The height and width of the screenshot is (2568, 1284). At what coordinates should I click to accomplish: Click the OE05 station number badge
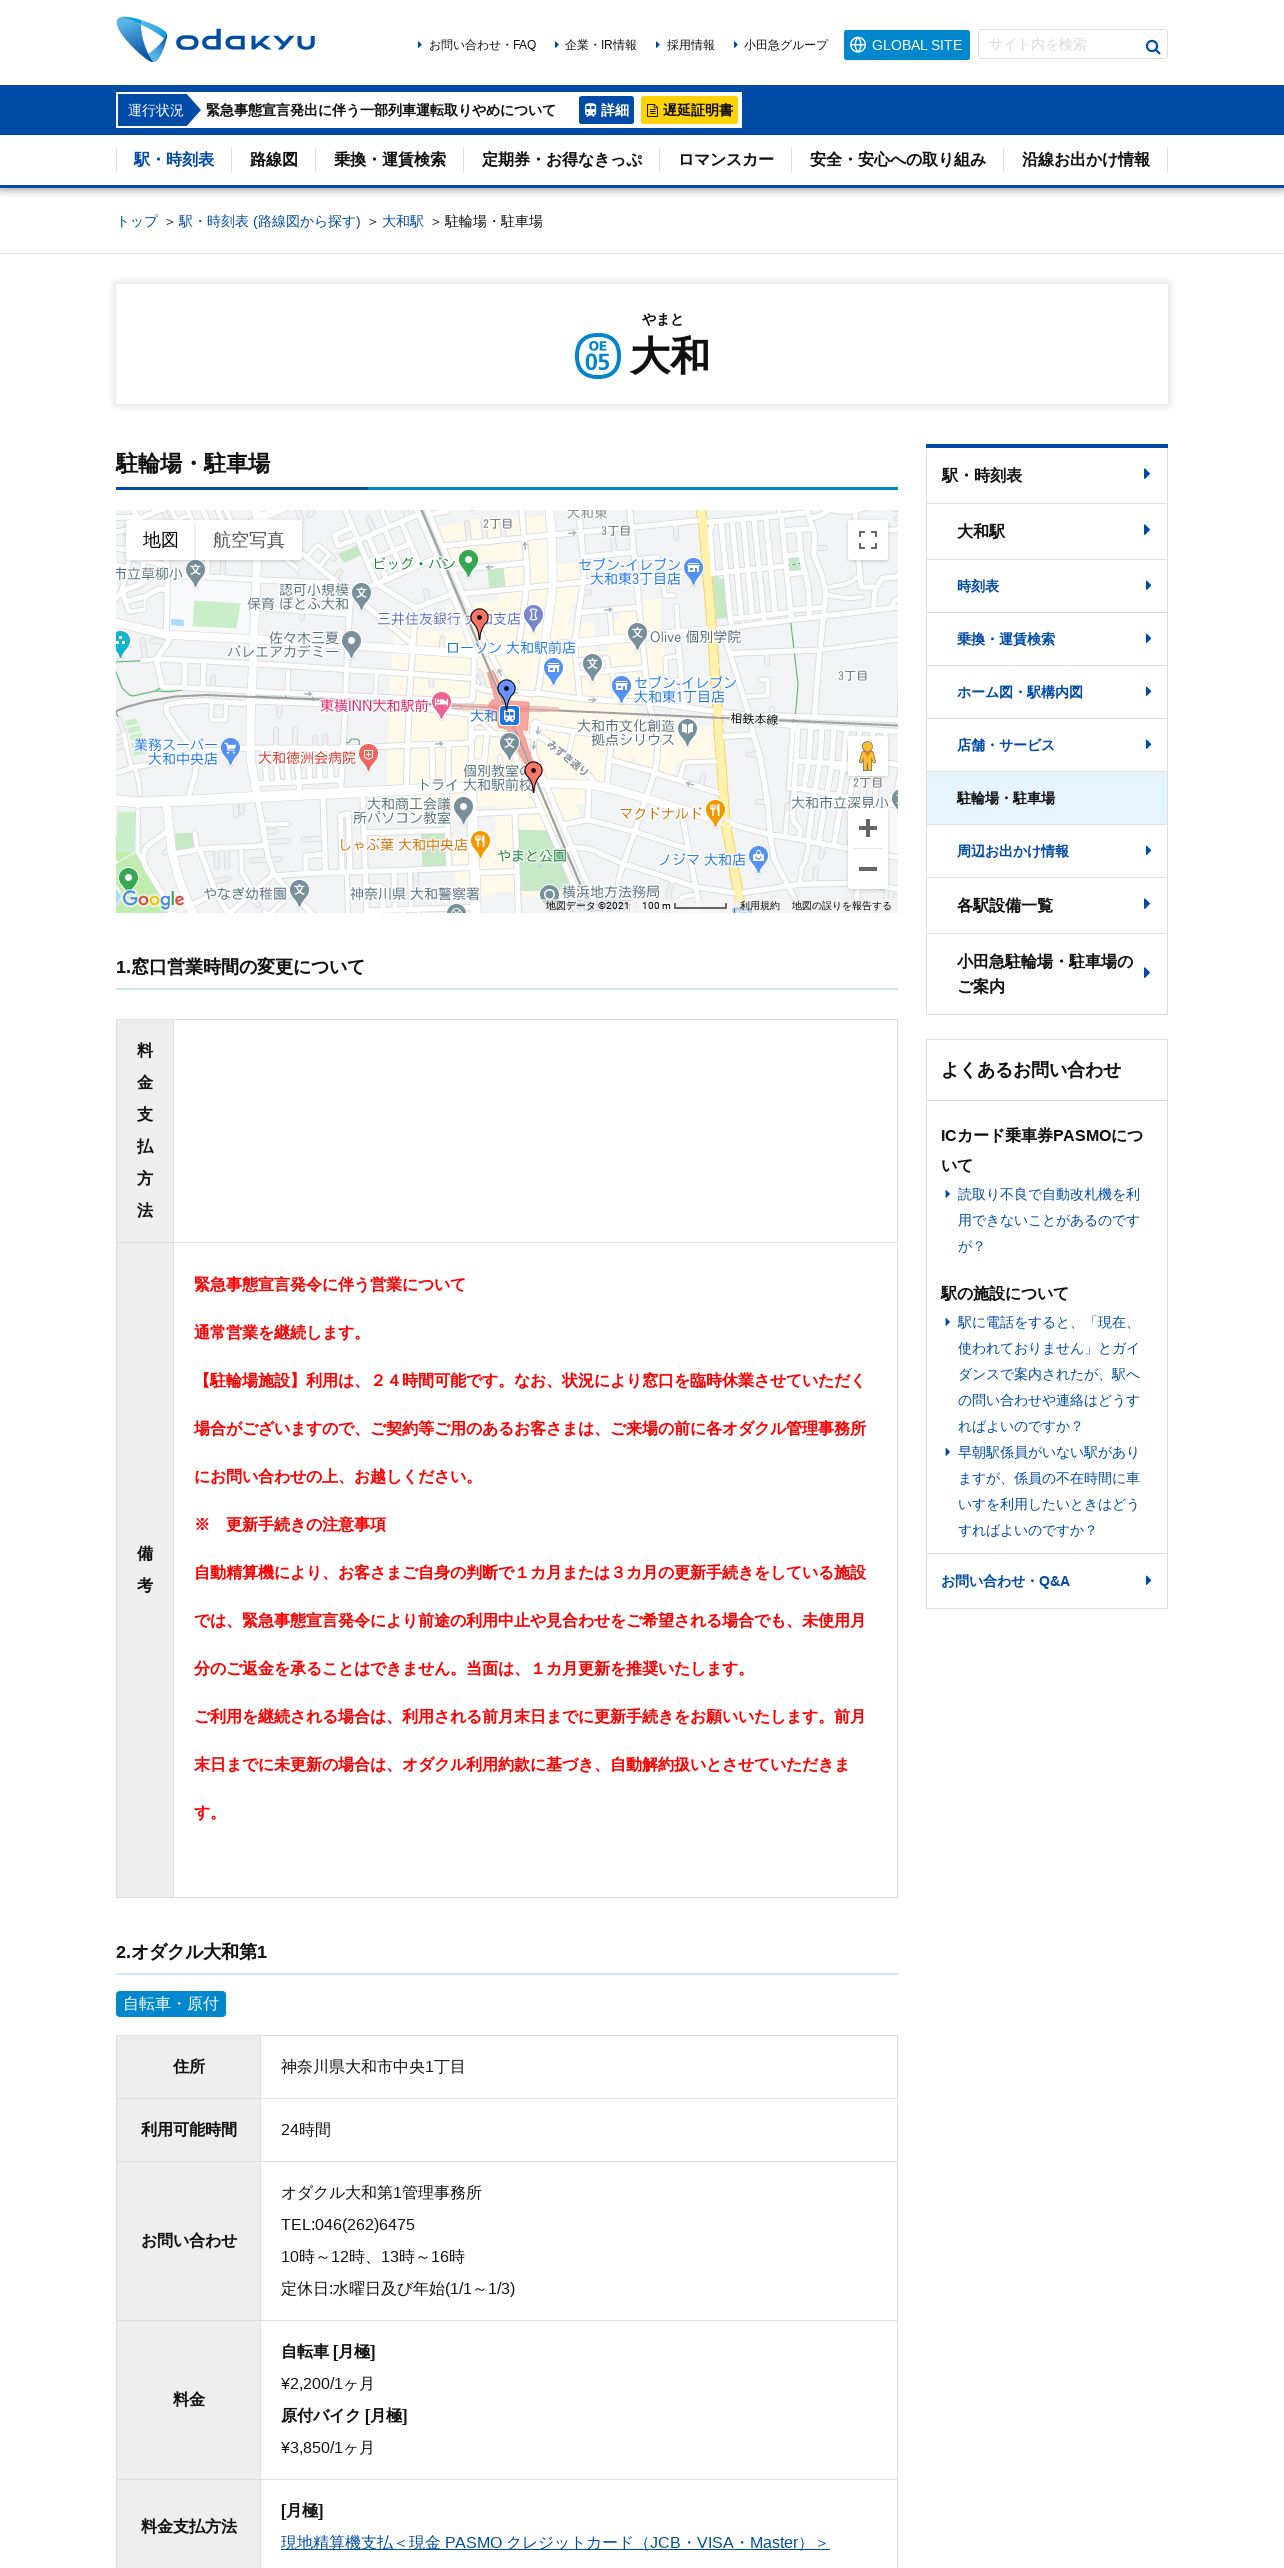598,356
